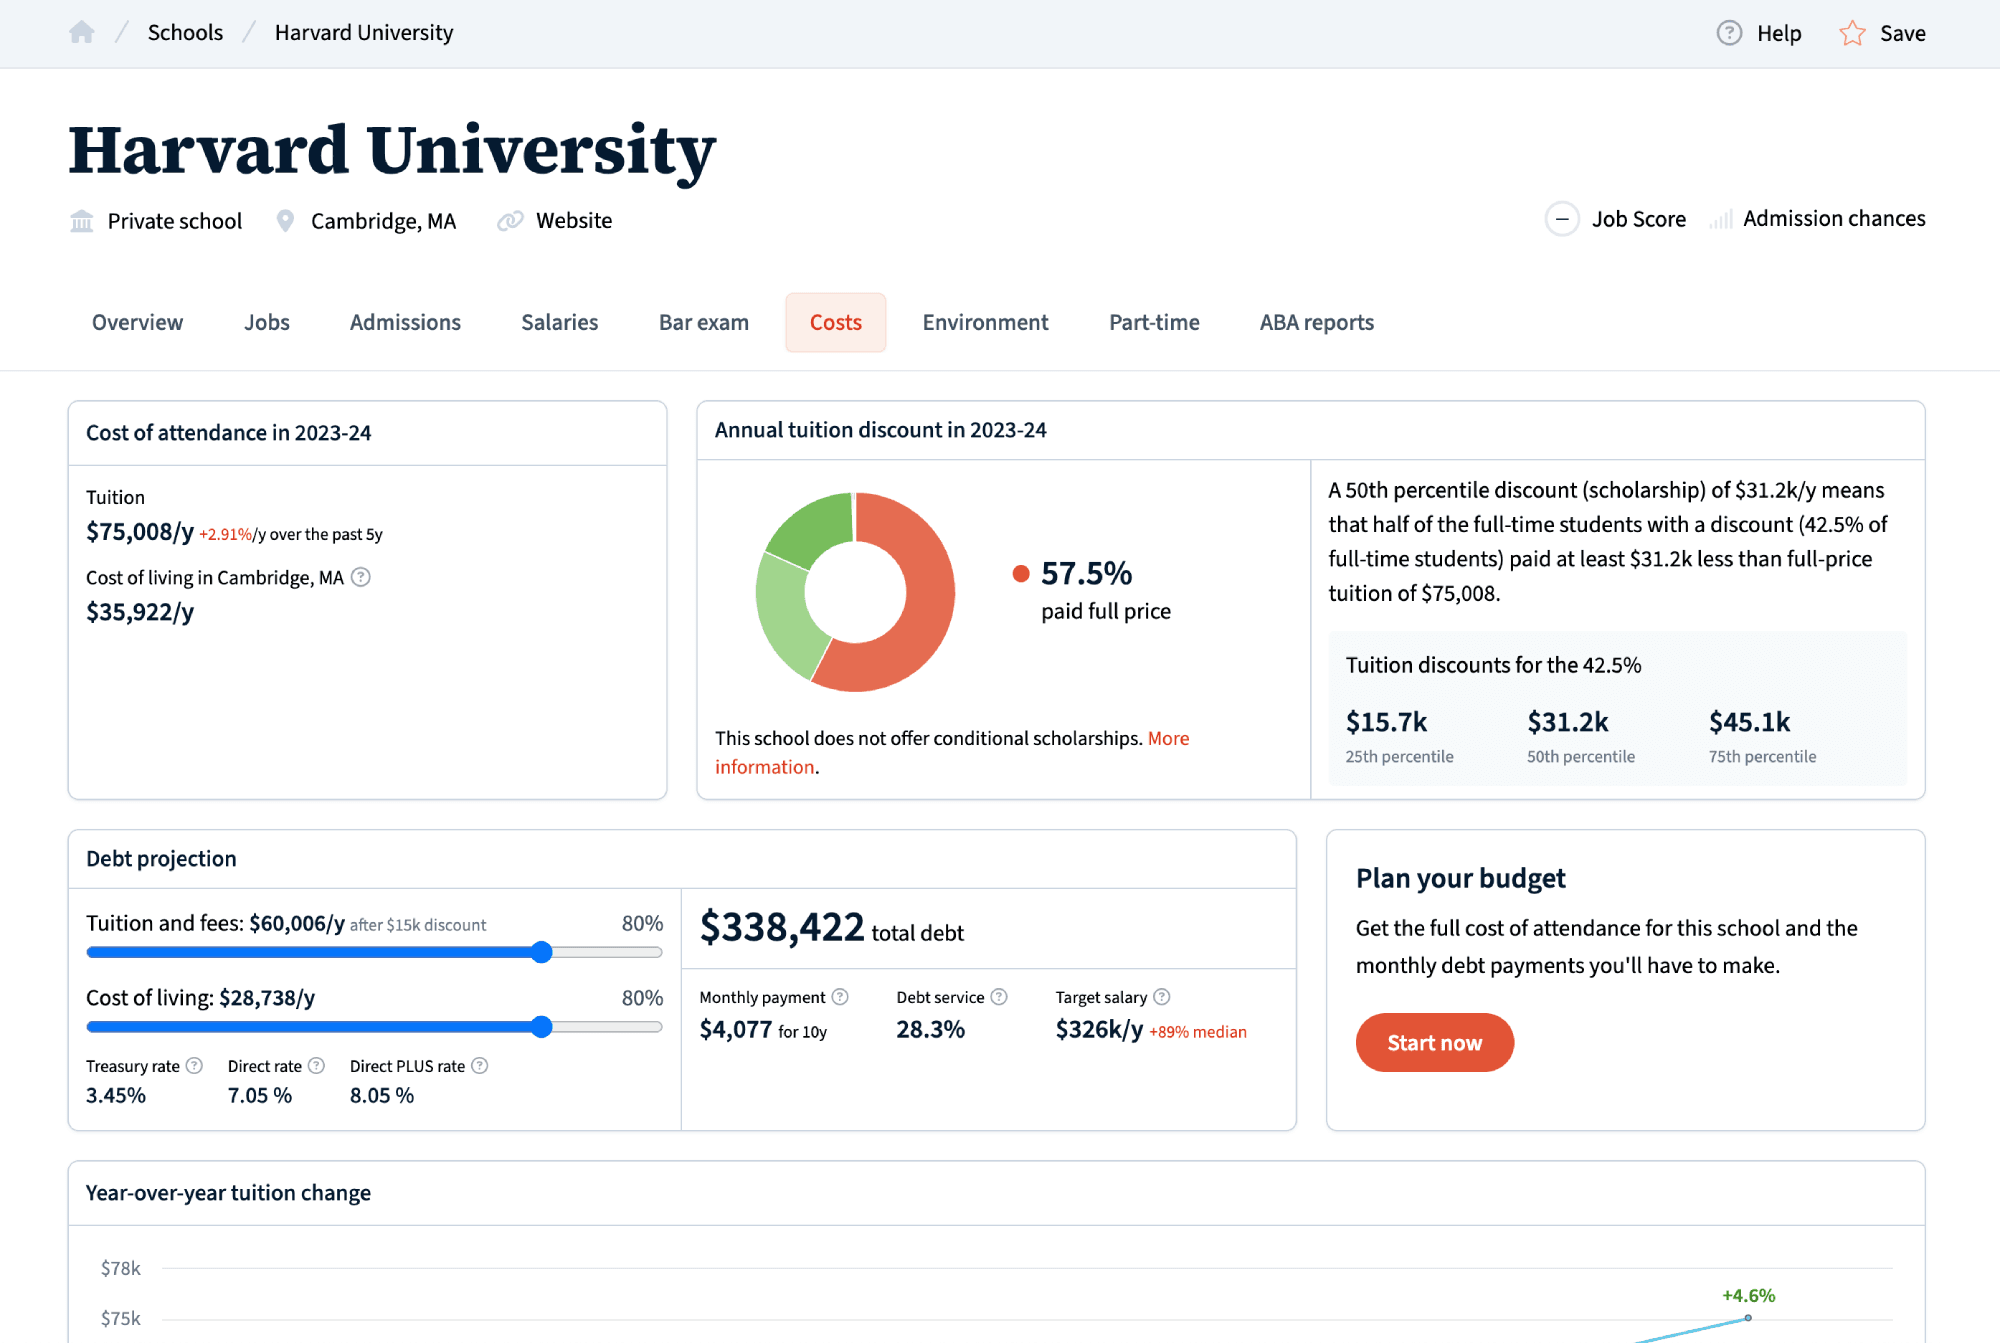Click the Start now button
This screenshot has height=1343, width=2000.
tap(1434, 1043)
